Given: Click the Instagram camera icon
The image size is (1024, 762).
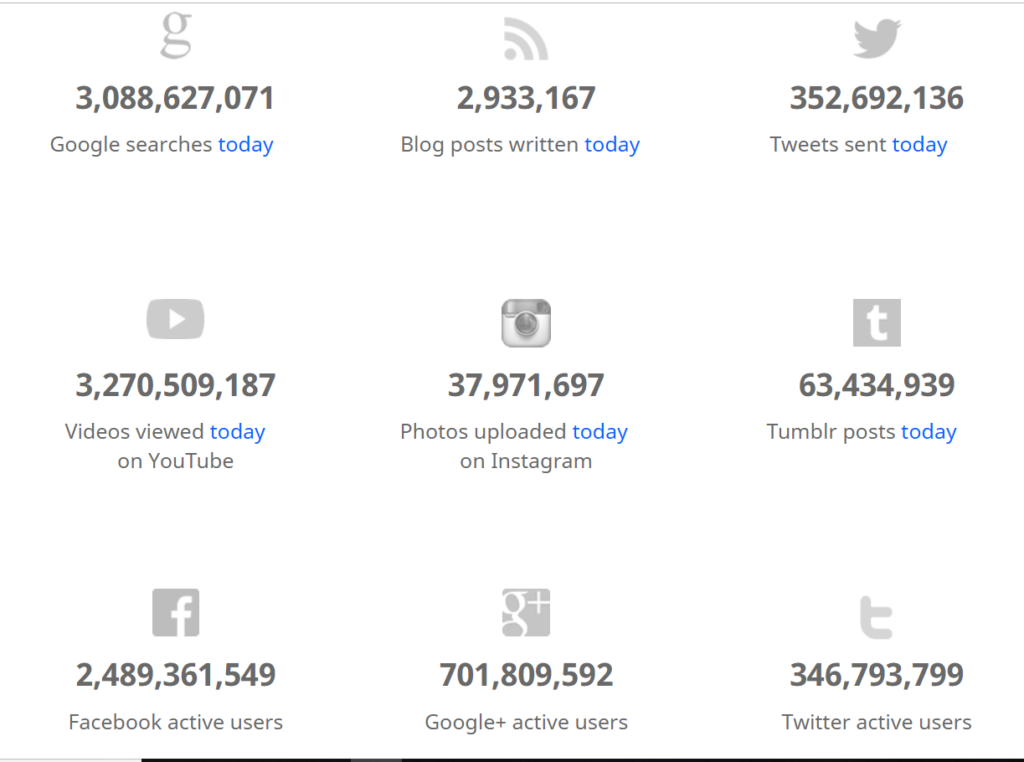Looking at the screenshot, I should point(526,323).
